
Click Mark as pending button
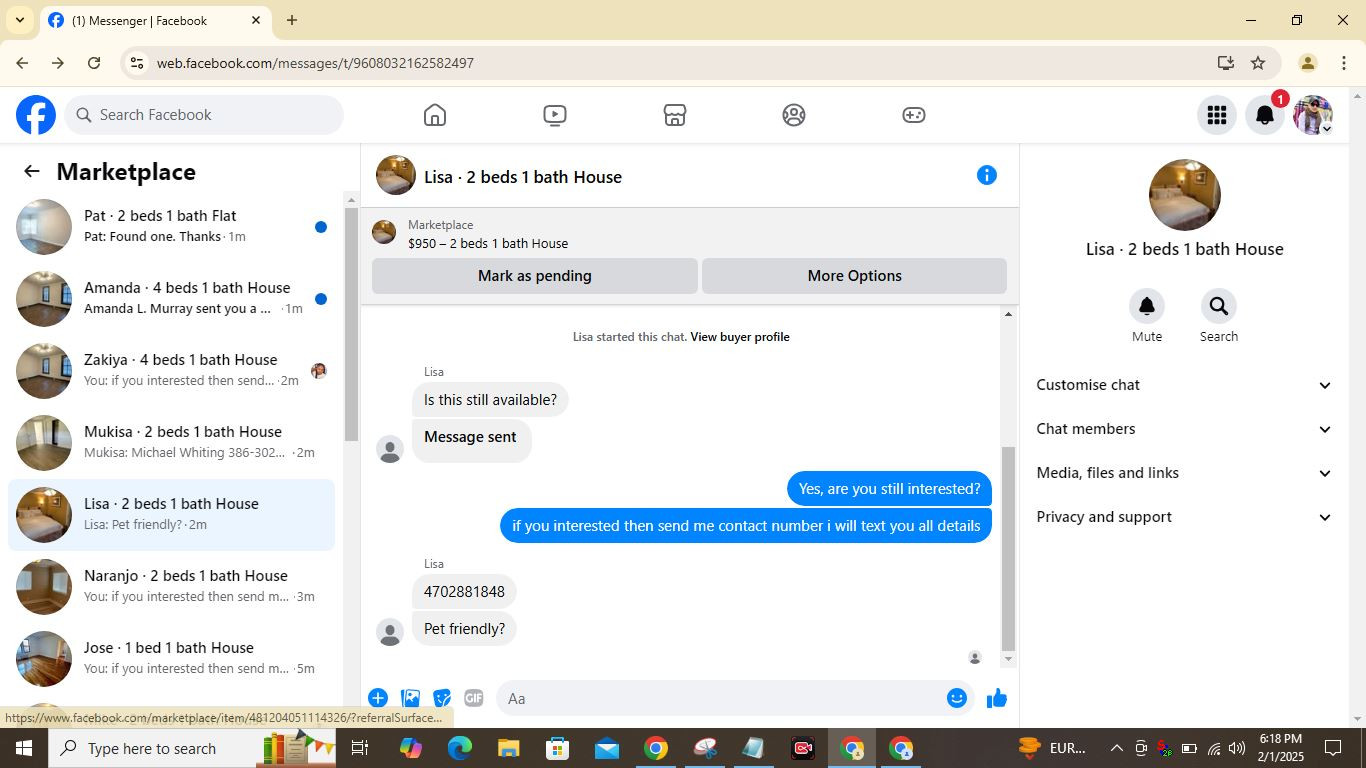535,276
